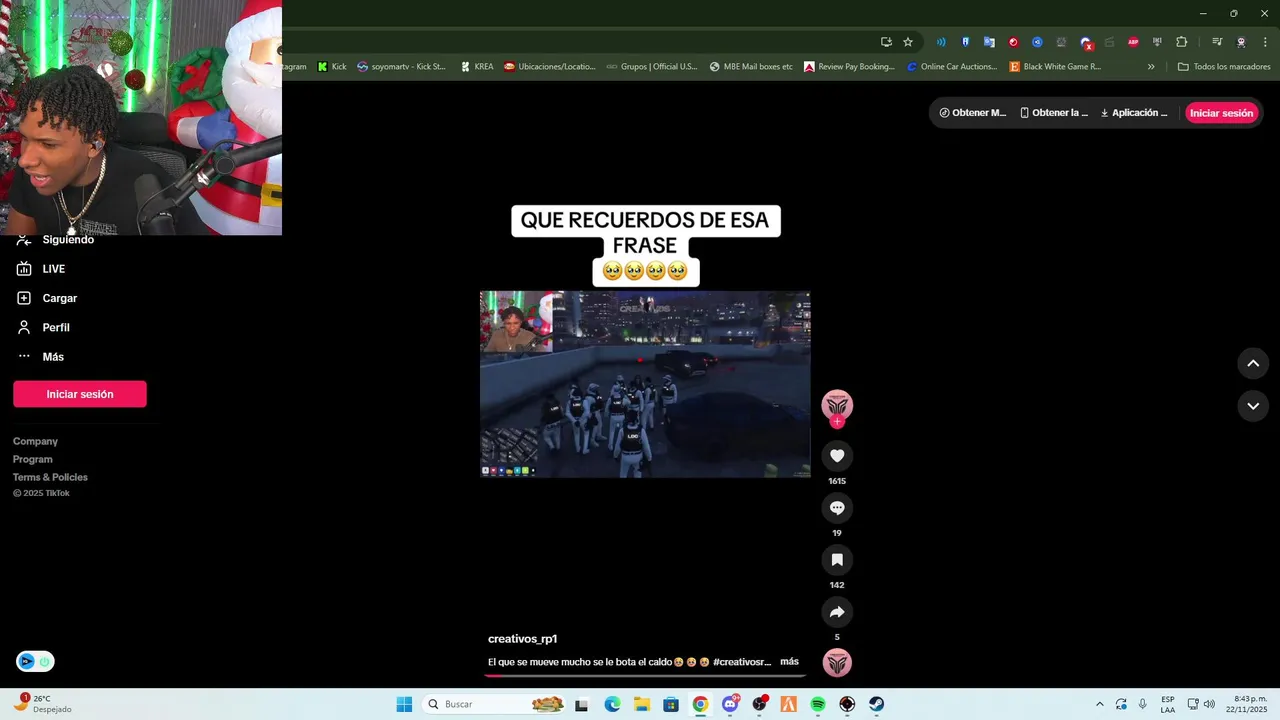Open creator avatar above like button
1280x720 pixels.
(x=837, y=405)
